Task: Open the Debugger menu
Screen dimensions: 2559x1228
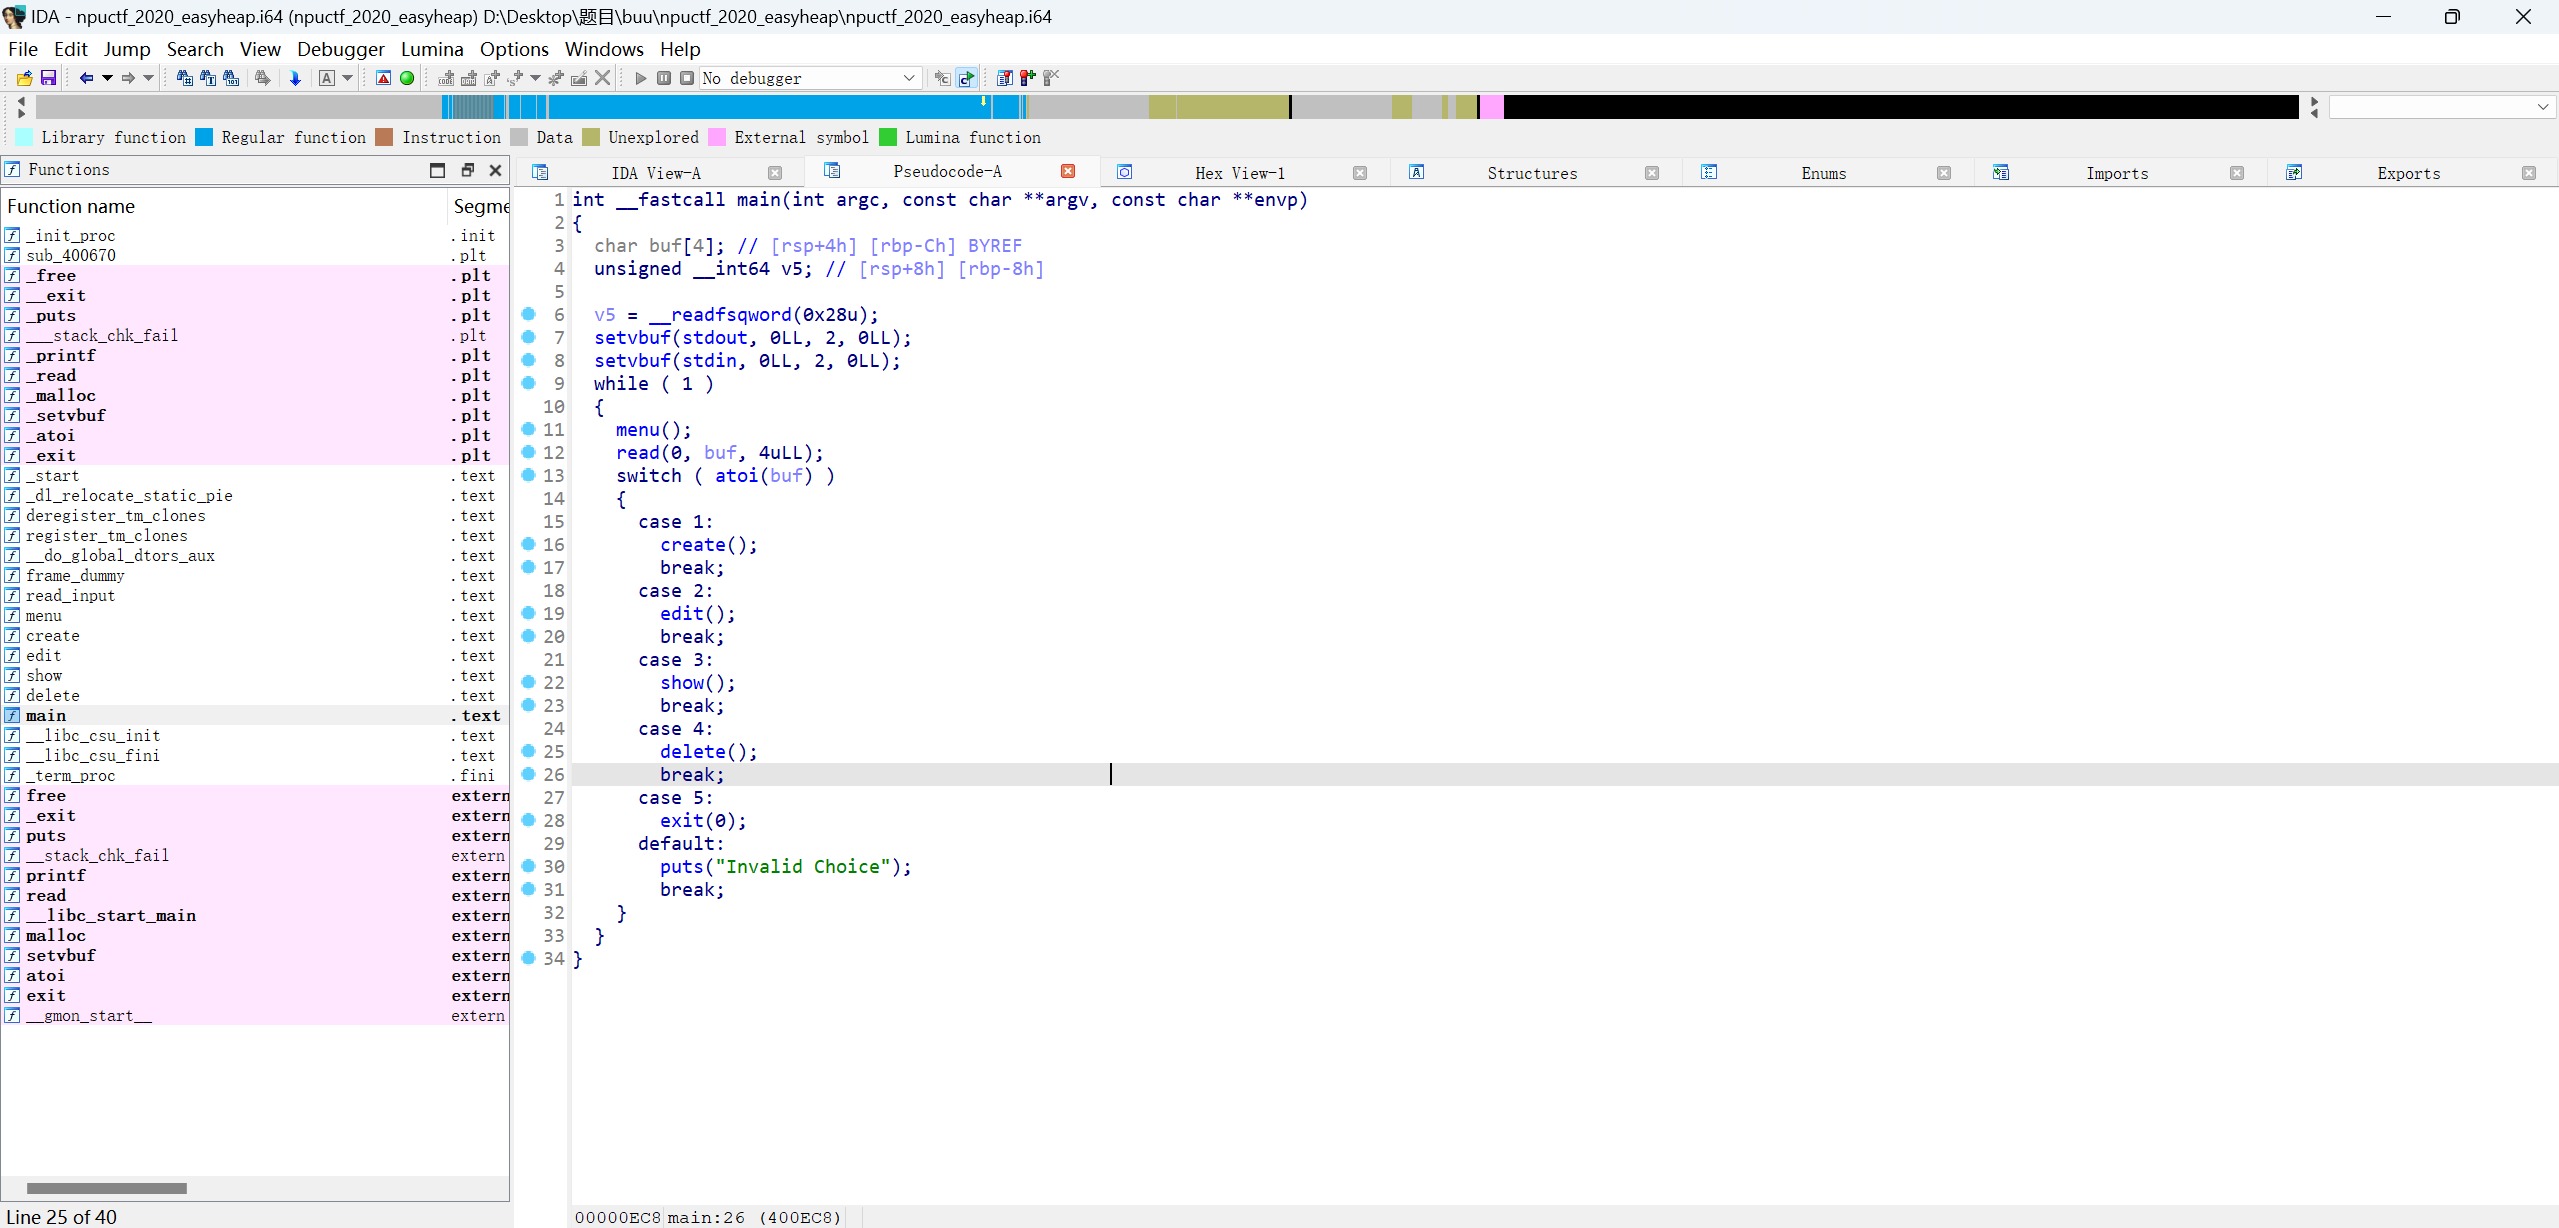Action: (x=341, y=49)
